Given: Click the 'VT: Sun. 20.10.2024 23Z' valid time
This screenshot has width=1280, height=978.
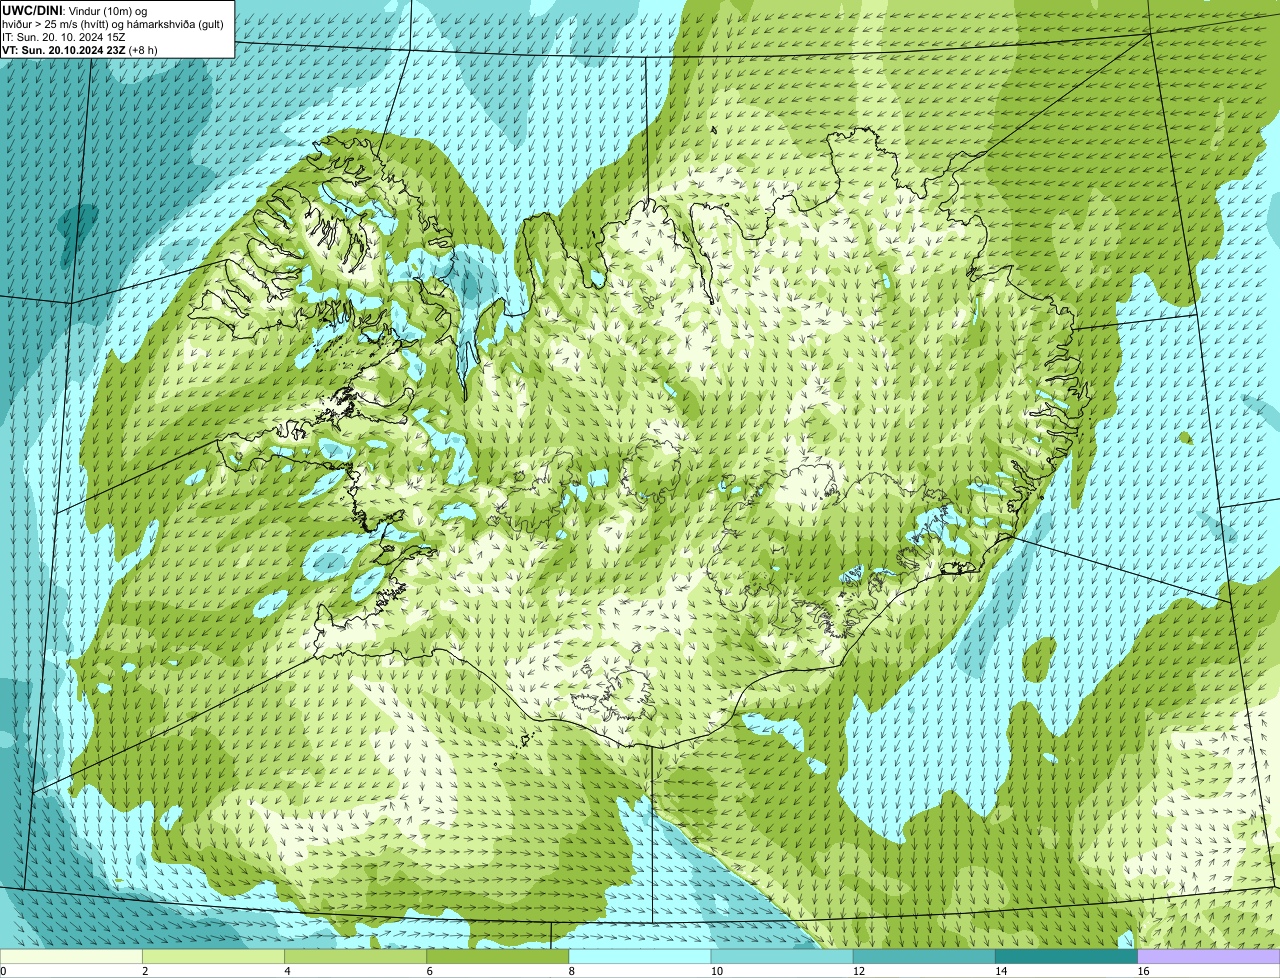Looking at the screenshot, I should point(64,50).
